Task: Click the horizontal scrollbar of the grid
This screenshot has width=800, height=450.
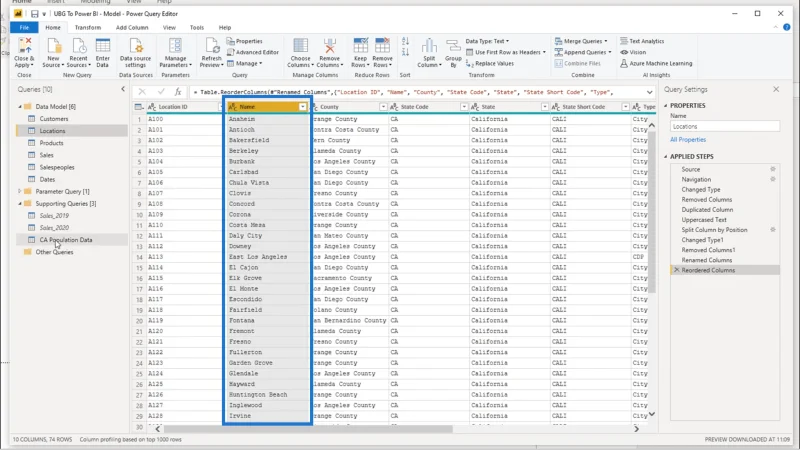Action: point(308,429)
